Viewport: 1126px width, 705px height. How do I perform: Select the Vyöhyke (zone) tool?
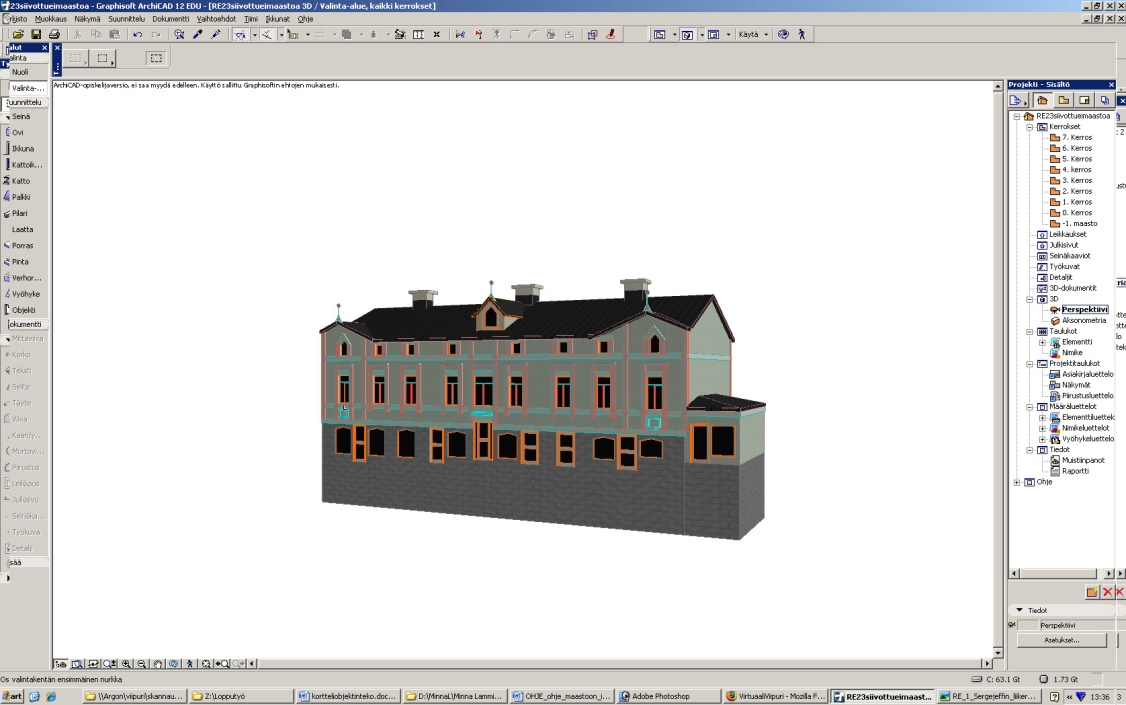tap(24, 294)
